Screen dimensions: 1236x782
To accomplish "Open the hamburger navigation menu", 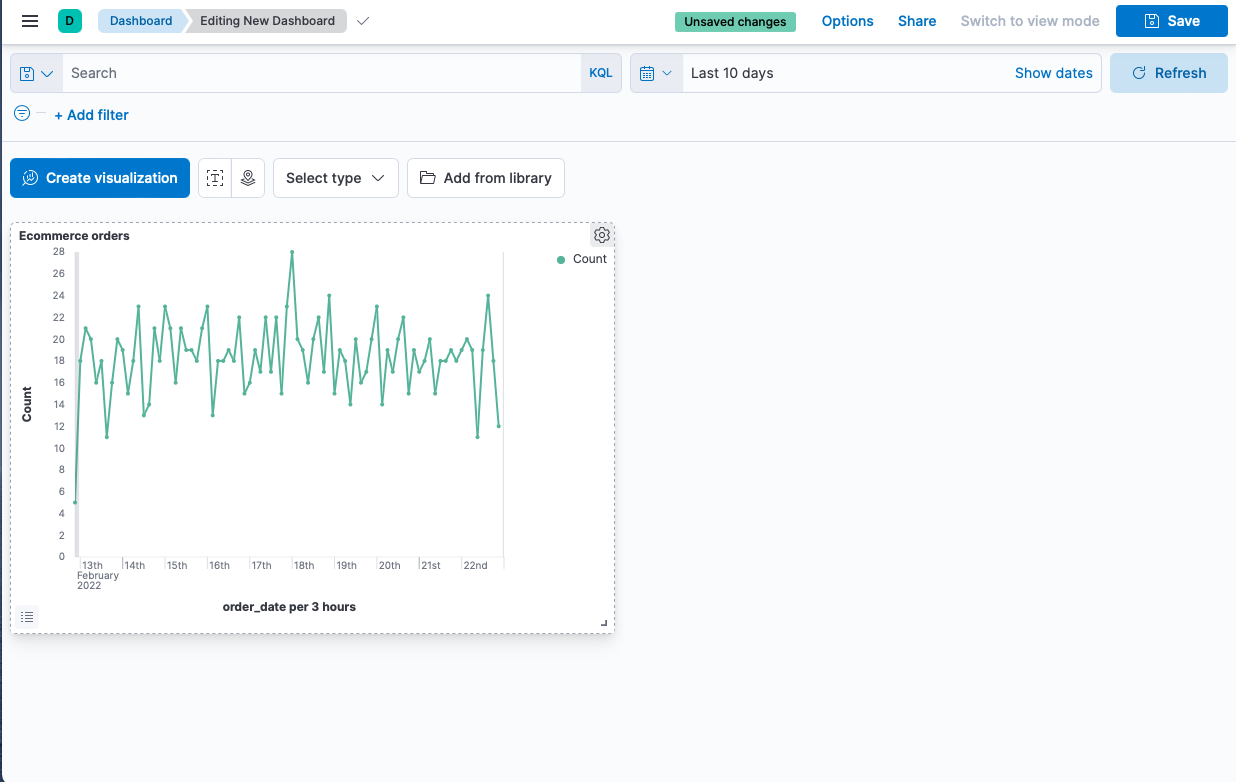I will [x=29, y=20].
